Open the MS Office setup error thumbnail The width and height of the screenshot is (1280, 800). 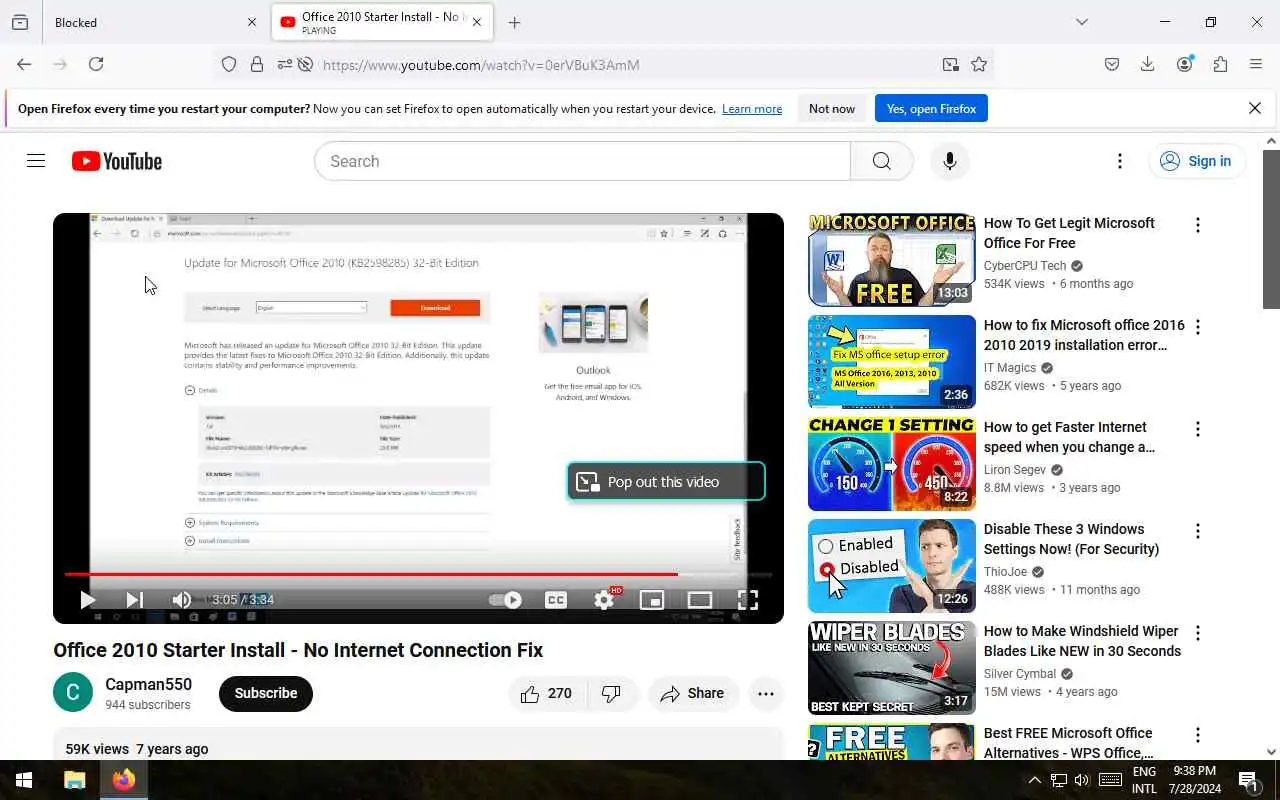(892, 362)
